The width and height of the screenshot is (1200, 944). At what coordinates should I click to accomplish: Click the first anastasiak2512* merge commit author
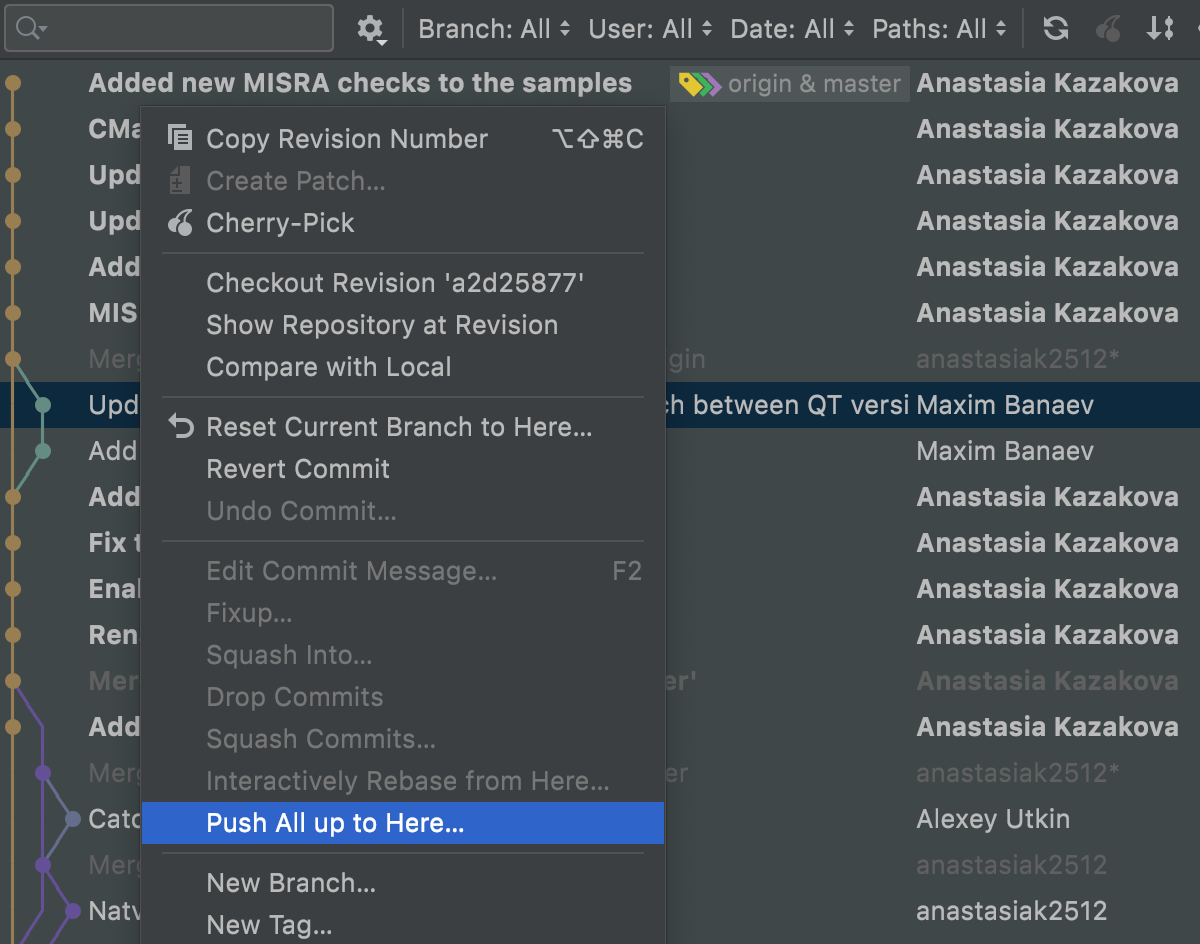point(1018,359)
